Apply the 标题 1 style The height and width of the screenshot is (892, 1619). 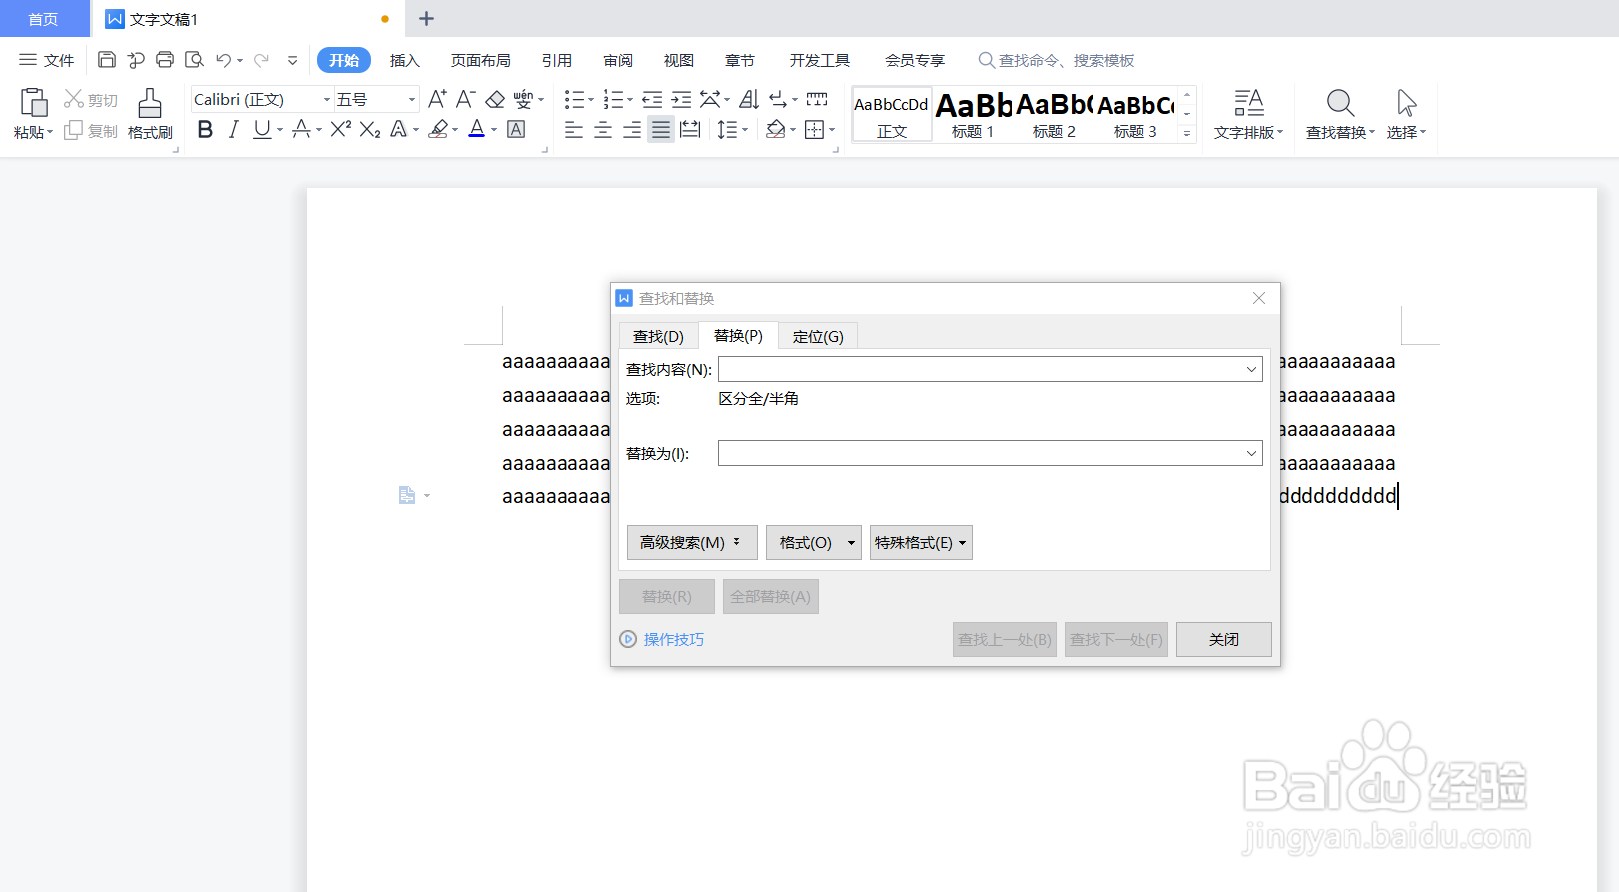tap(973, 115)
